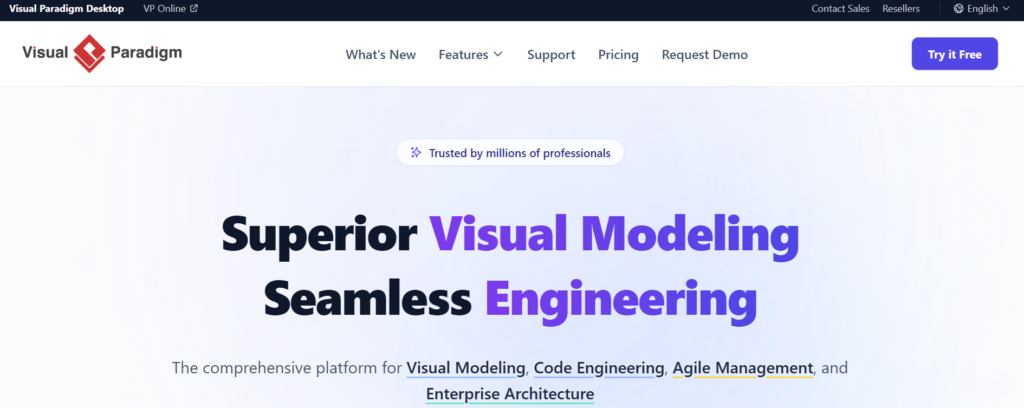This screenshot has width=1024, height=408.
Task: Follow the Code Engineering underlined link
Action: click(599, 368)
